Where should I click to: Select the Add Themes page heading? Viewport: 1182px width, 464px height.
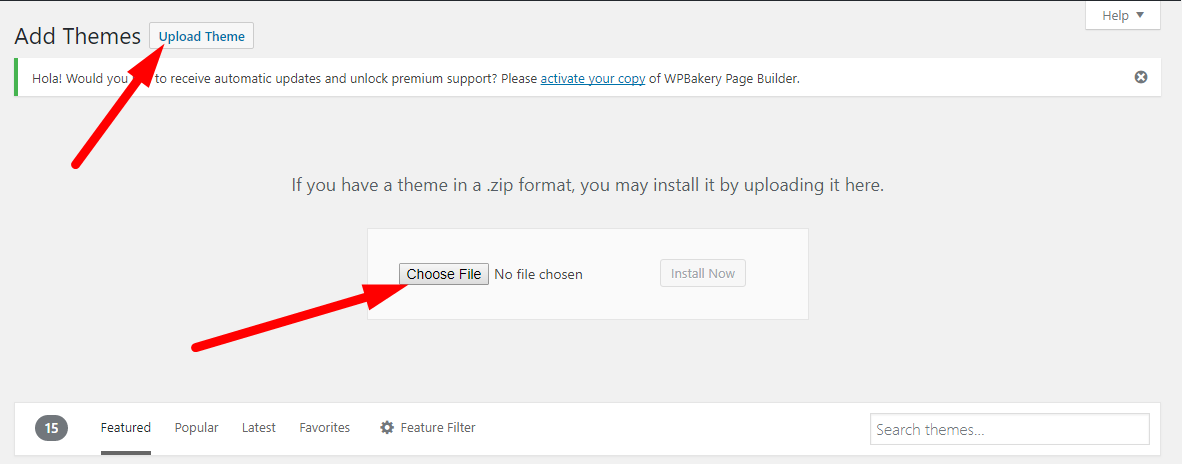(78, 36)
